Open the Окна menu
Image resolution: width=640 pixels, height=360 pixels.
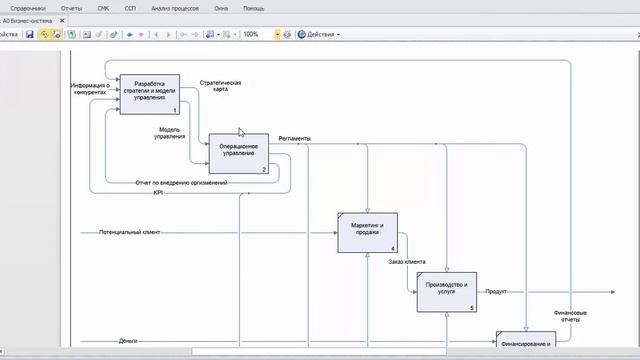(x=221, y=8)
